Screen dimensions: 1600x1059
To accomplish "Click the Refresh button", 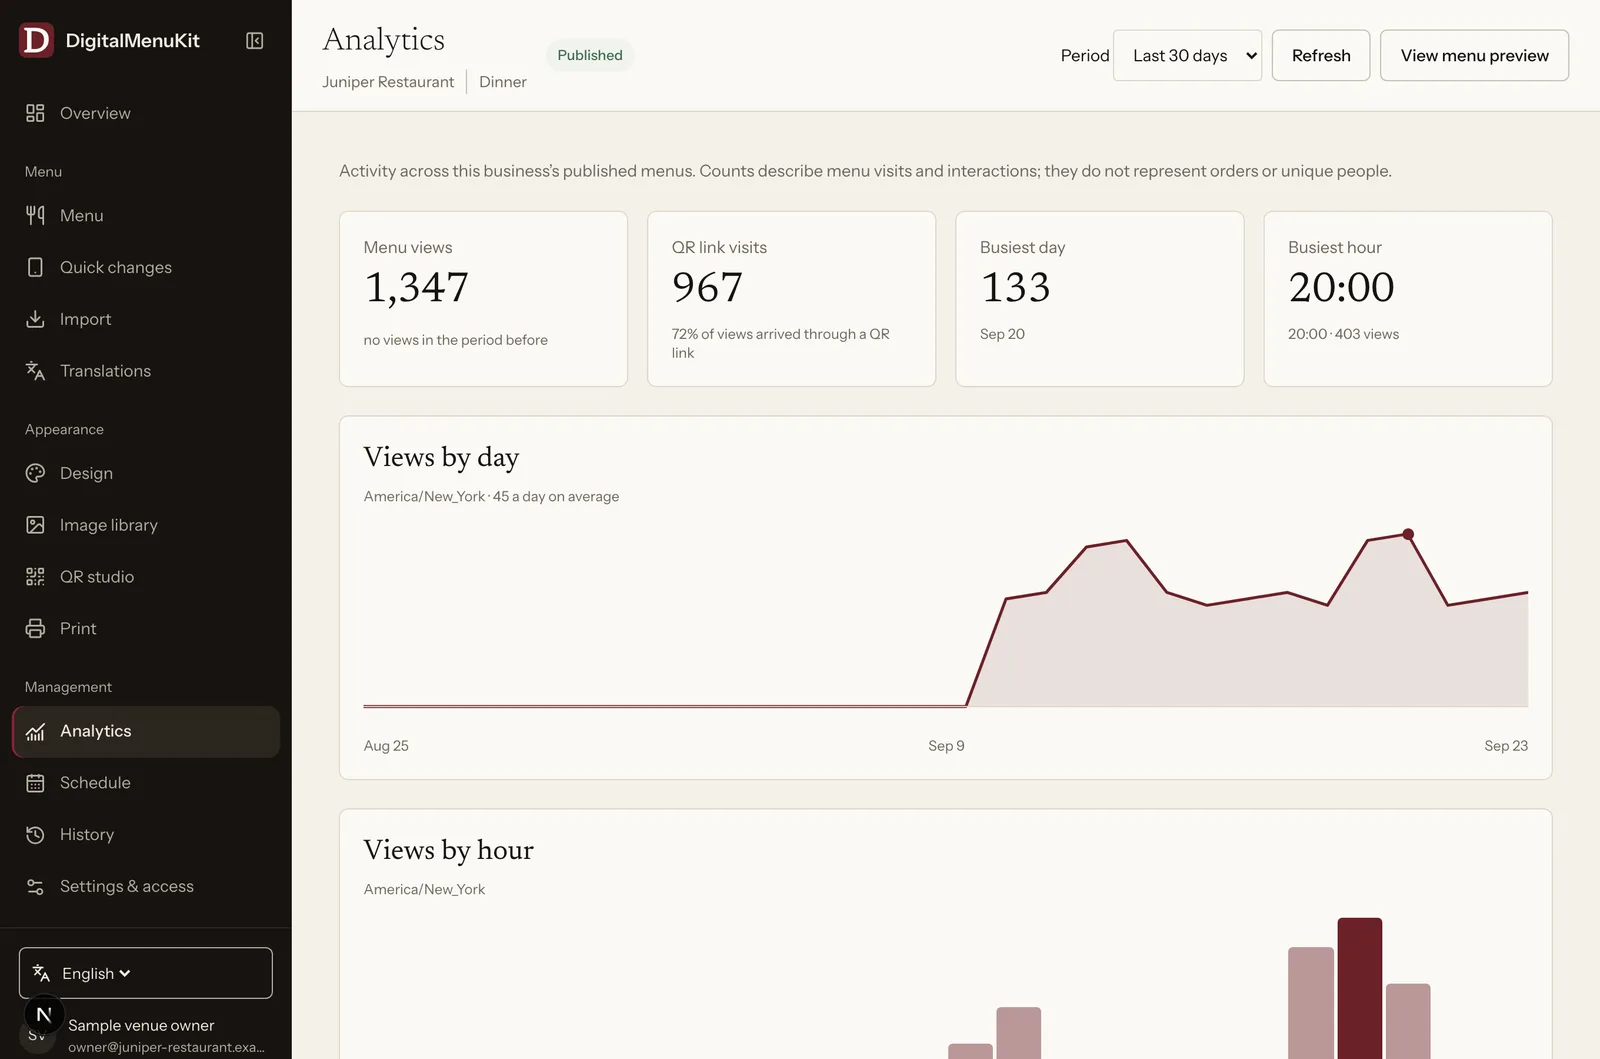I will click(x=1321, y=56).
